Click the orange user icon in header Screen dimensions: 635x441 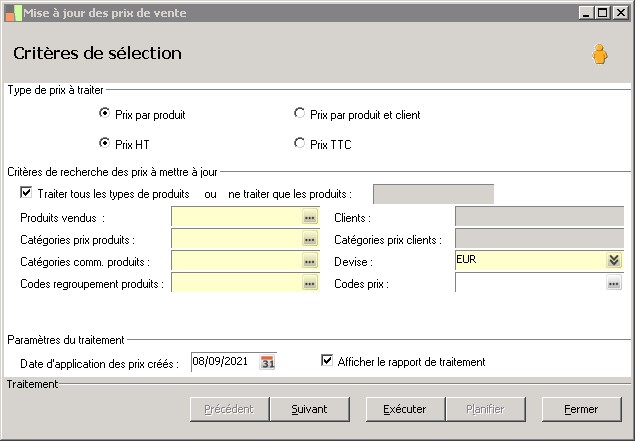pyautogui.click(x=599, y=54)
